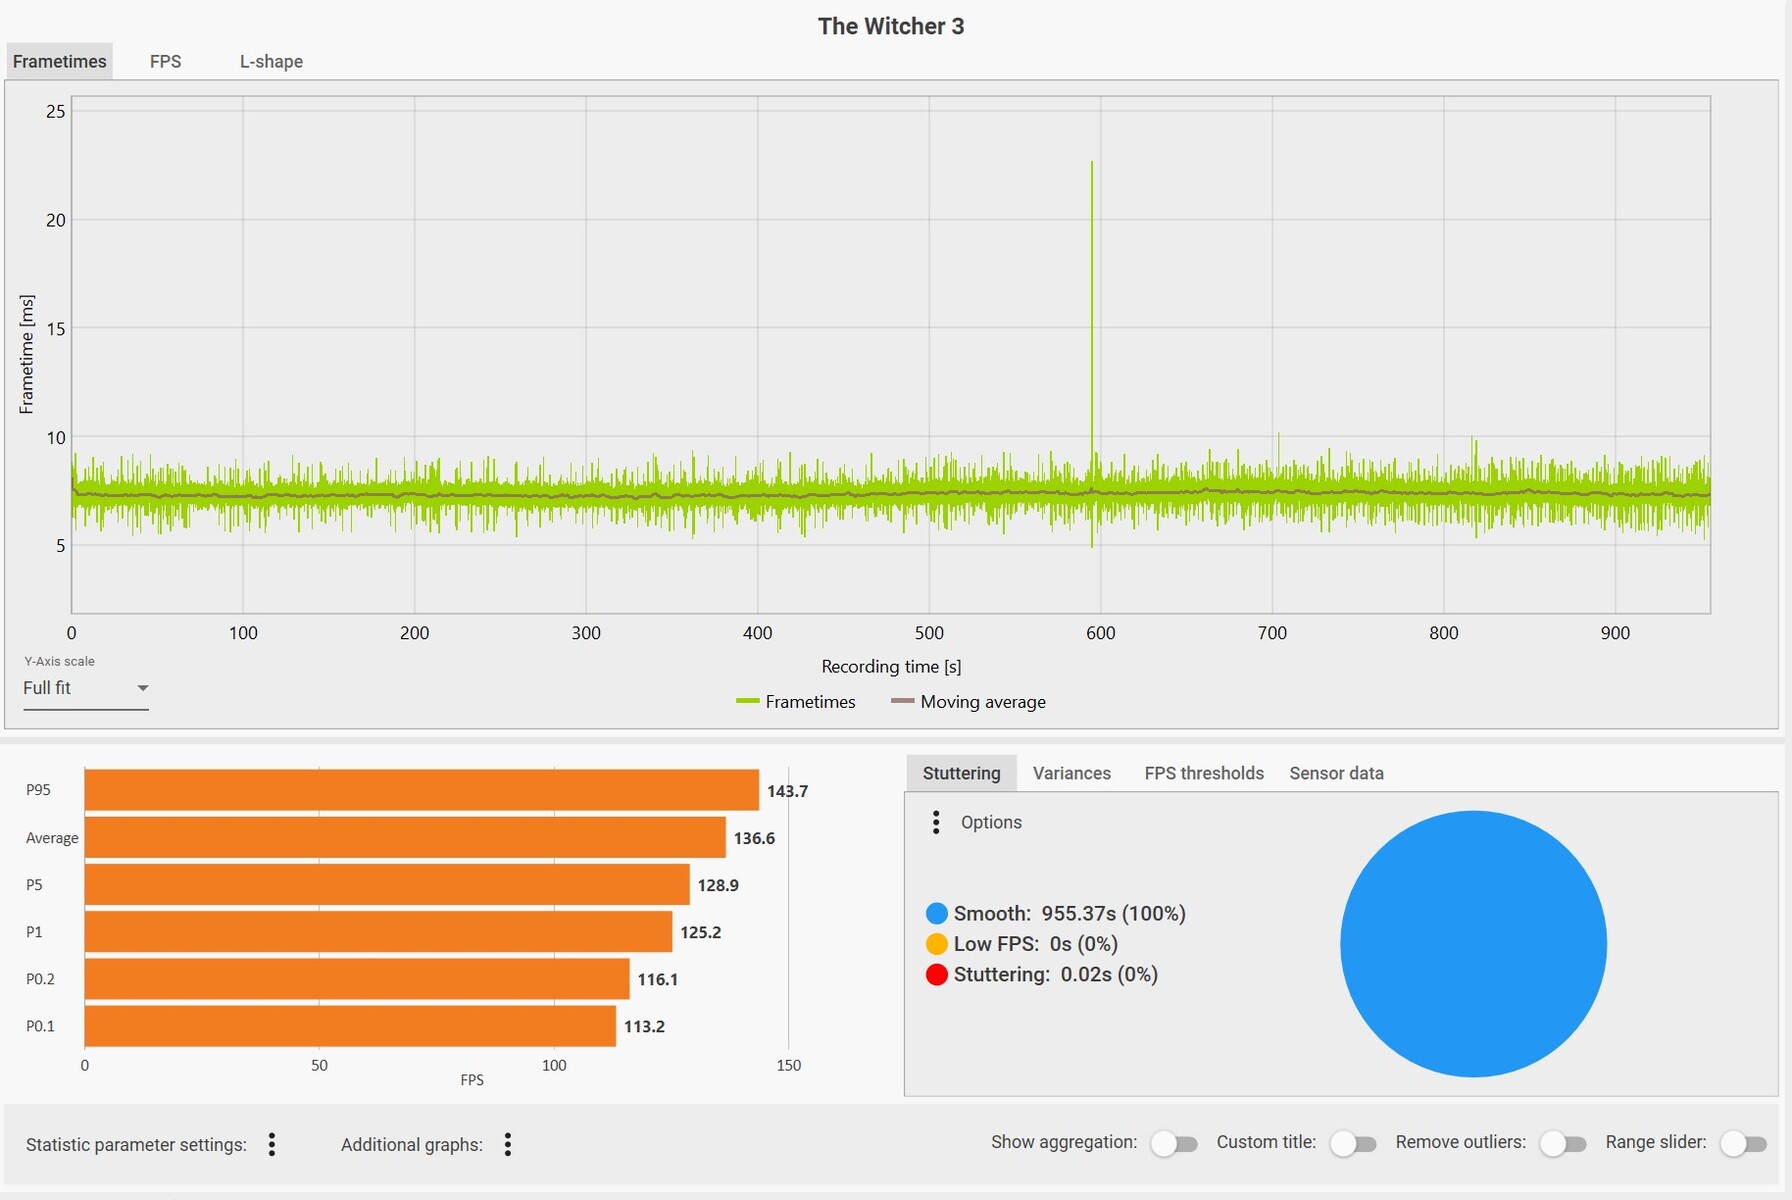Viewport: 1792px width, 1200px height.
Task: Open the L-shape tab
Action: 271,61
